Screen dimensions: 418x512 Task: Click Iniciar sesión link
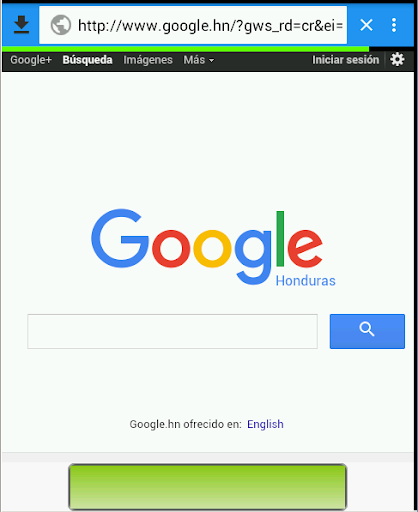click(345, 60)
